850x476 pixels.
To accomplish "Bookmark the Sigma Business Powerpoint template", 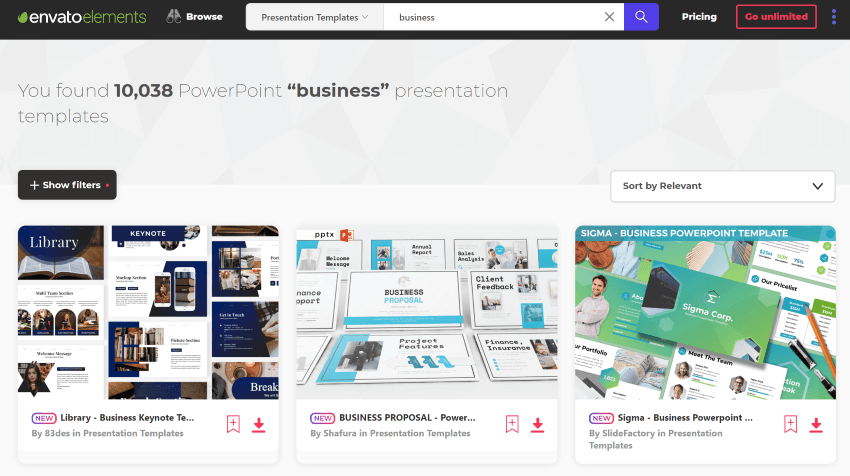I will coord(790,424).
